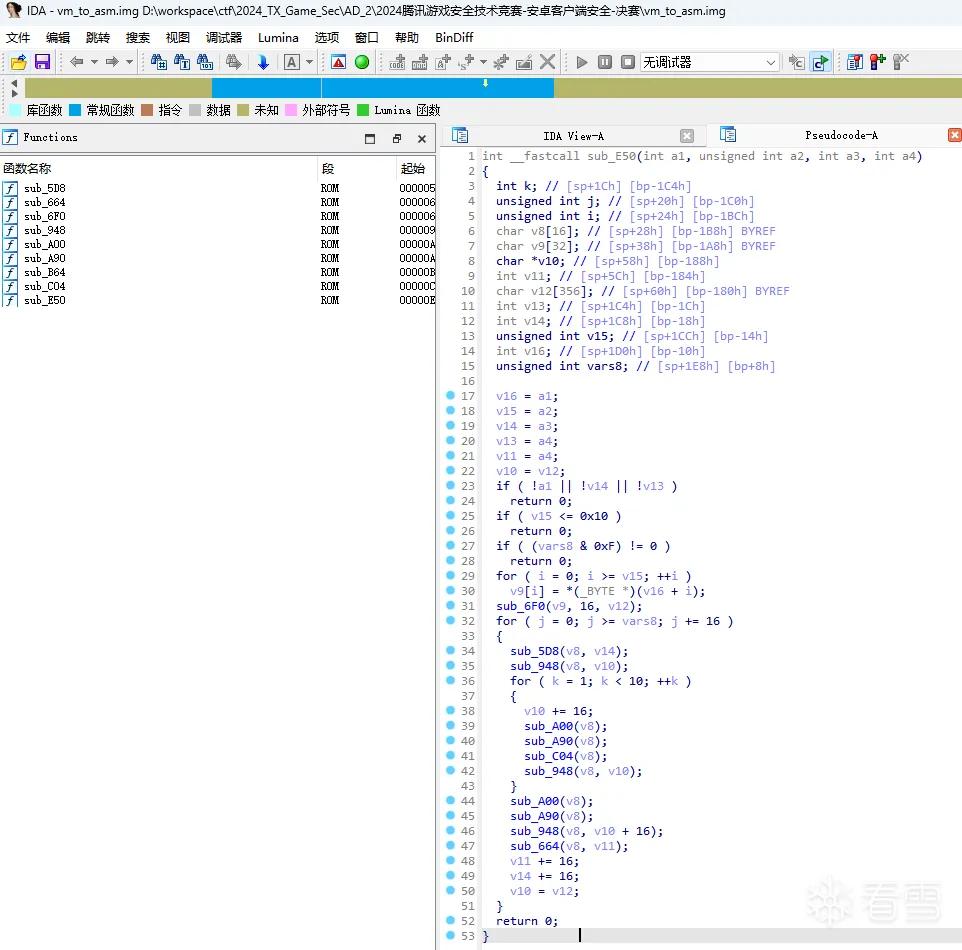
Task: Jump back with the left arrow
Action: (x=77, y=62)
